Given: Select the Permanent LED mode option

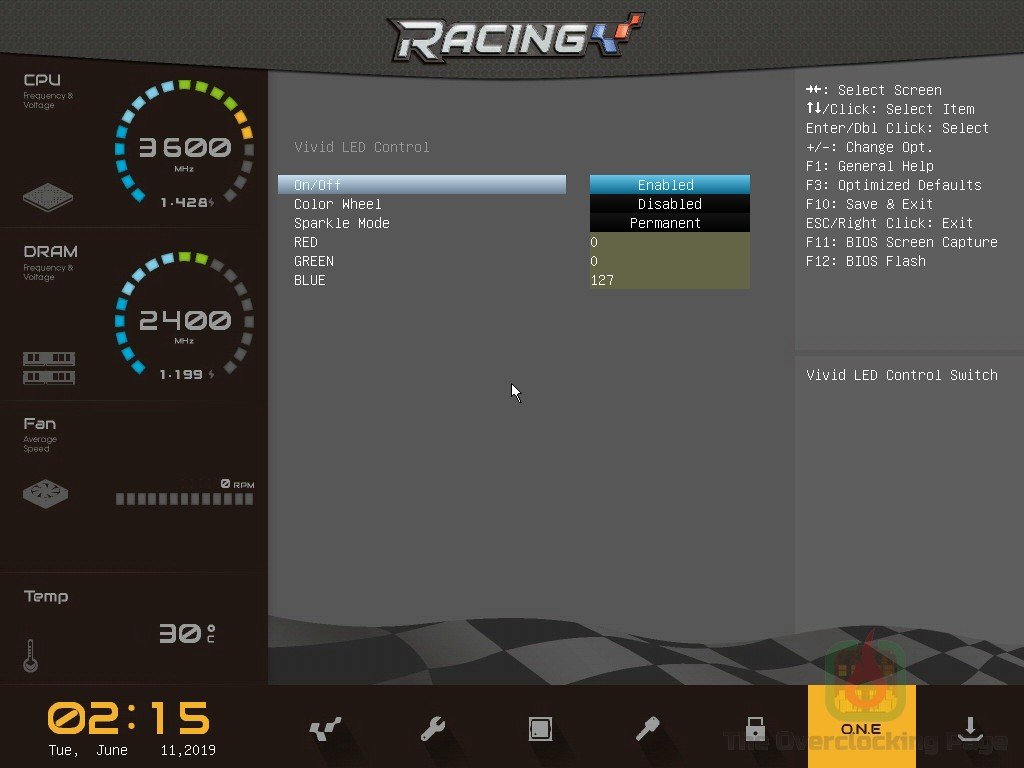Looking at the screenshot, I should point(666,223).
